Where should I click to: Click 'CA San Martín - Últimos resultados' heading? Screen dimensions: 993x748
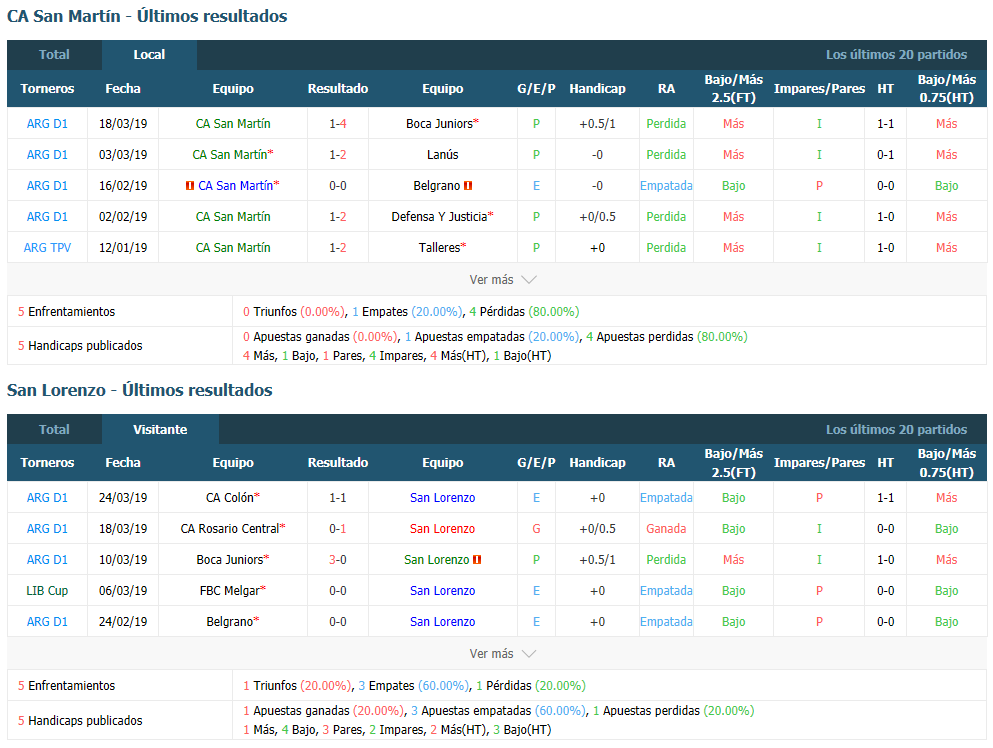tap(147, 16)
